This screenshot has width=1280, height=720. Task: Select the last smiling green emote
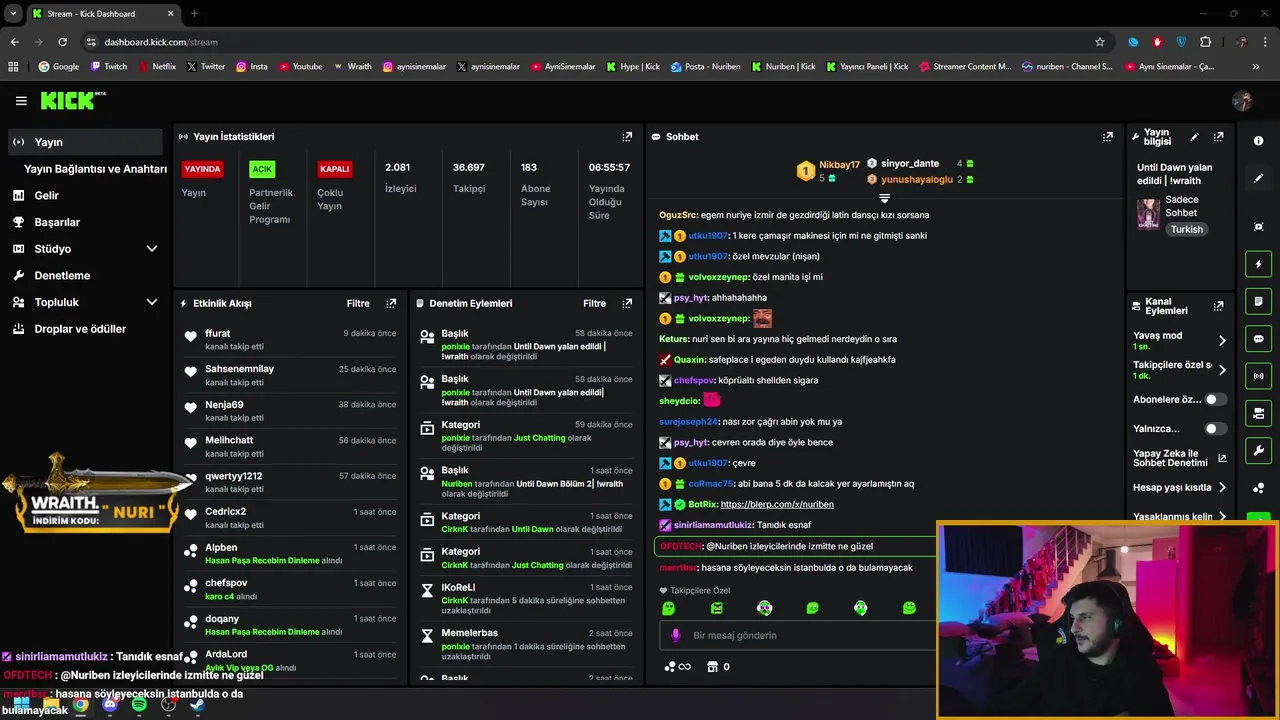909,608
